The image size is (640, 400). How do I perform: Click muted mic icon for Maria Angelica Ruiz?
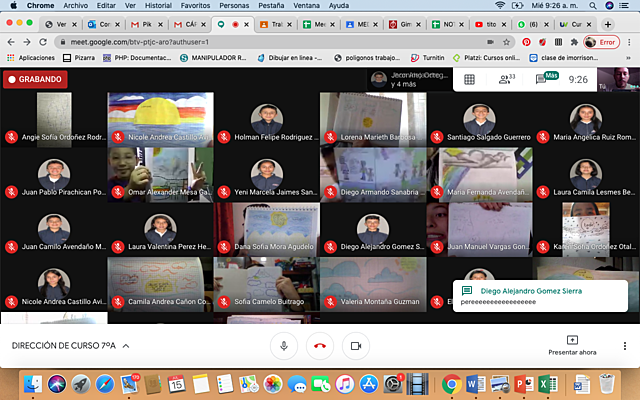tap(543, 137)
